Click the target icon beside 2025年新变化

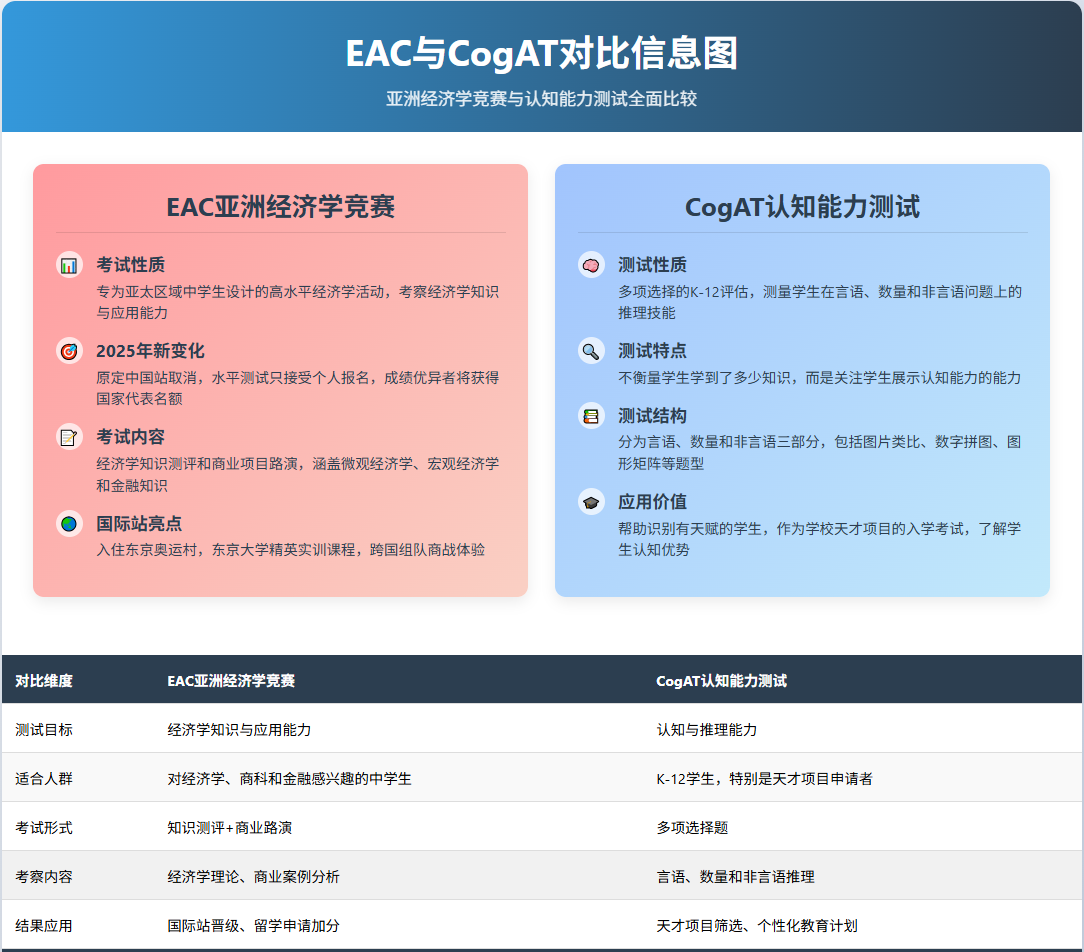coord(69,351)
